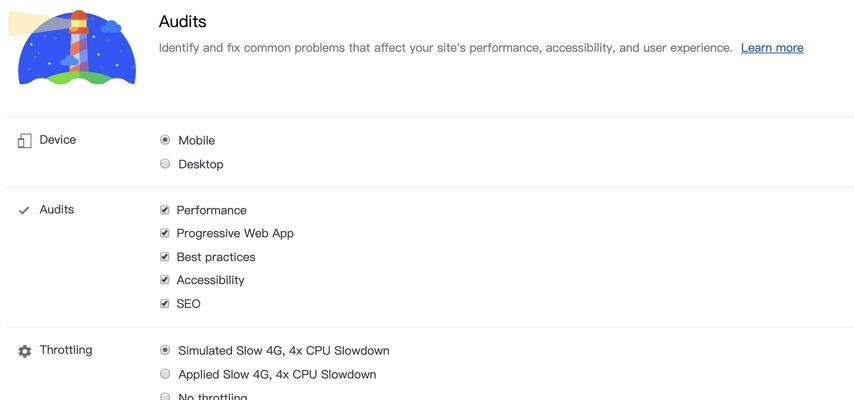Viewport: 854px width, 400px height.
Task: Click the audits description text
Action: pyautogui.click(x=446, y=48)
